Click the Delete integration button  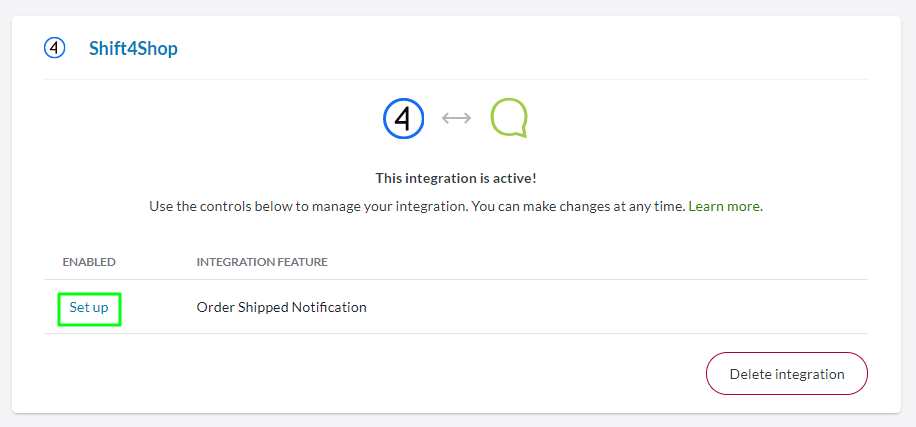[x=786, y=374]
